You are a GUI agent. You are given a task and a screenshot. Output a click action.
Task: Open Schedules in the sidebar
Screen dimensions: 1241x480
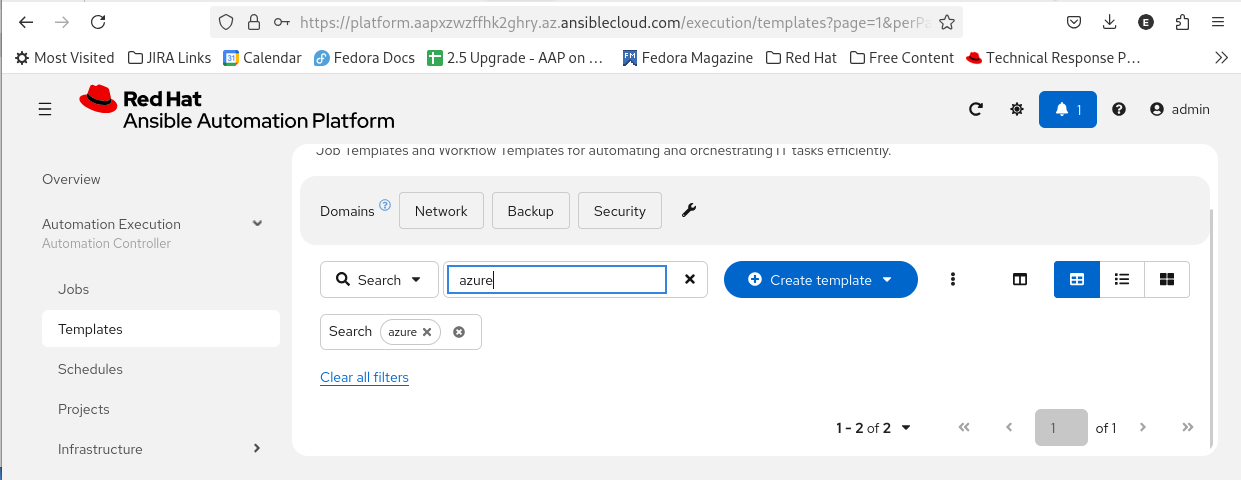[x=90, y=369]
